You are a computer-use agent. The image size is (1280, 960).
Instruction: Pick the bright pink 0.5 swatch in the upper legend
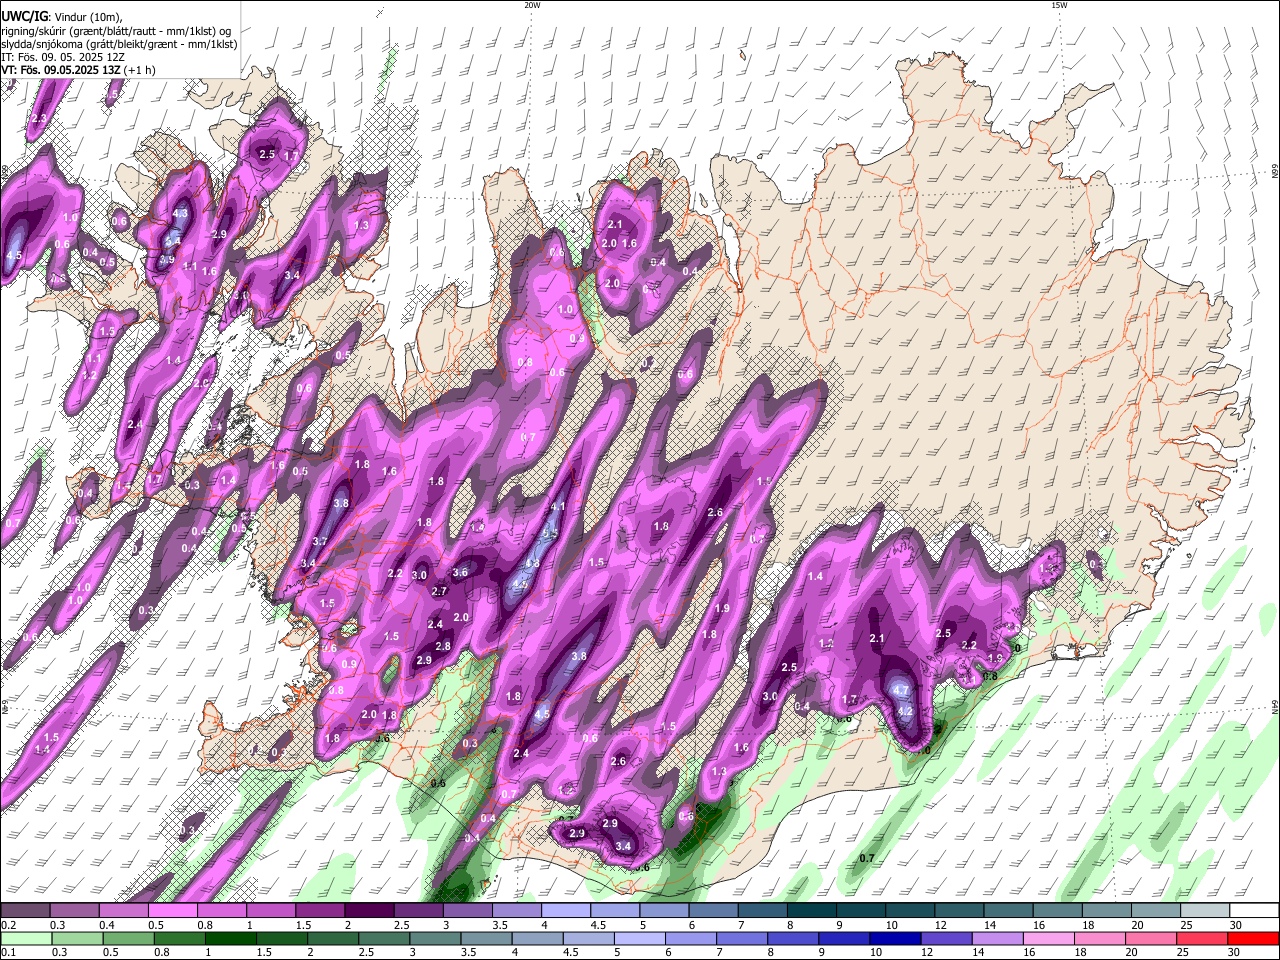[x=172, y=910]
